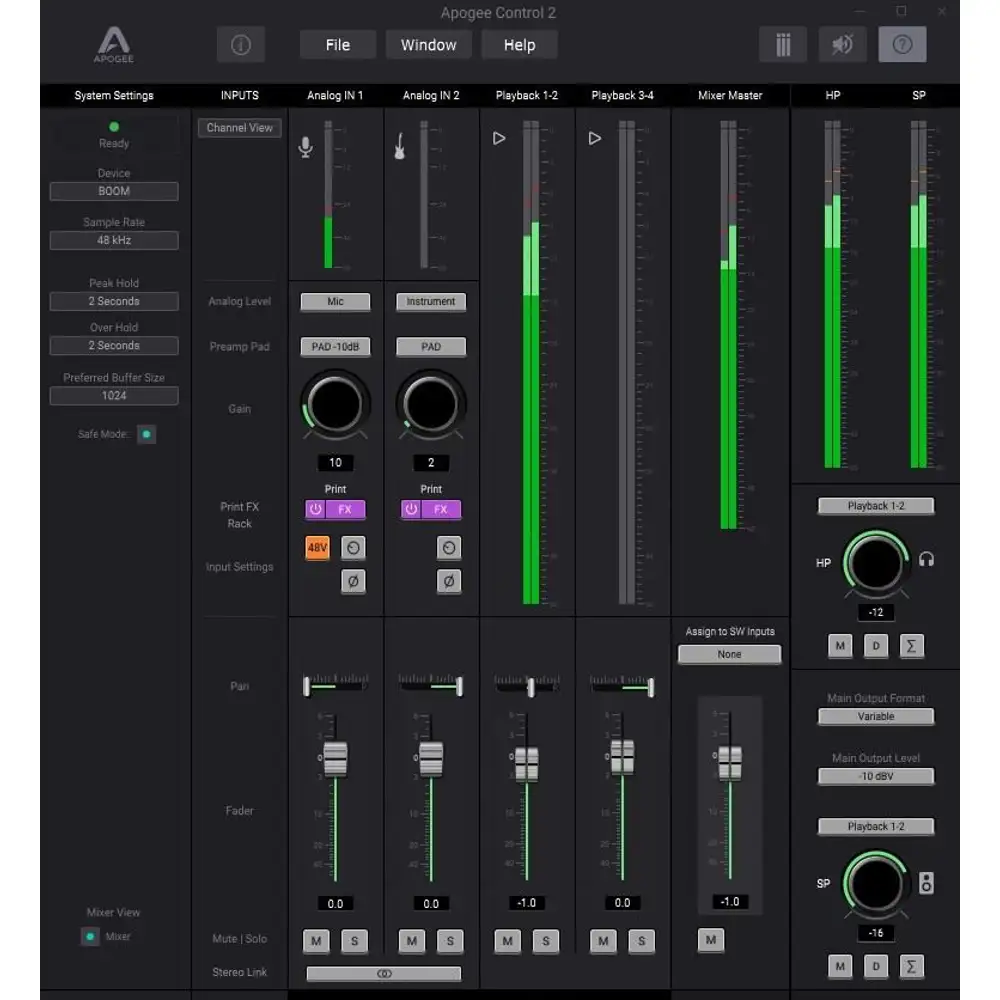1000x1000 pixels.
Task: Toggle the Stereo Link button for analog inputs
Action: point(384,973)
